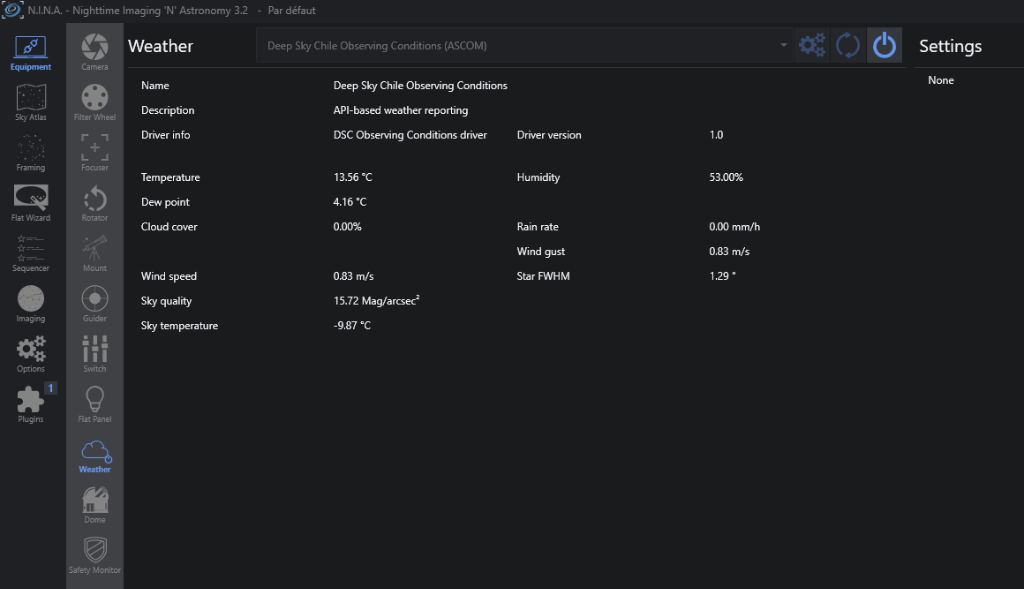The width and height of the screenshot is (1024, 589).
Task: Open the Sequencer section
Action: (31, 254)
